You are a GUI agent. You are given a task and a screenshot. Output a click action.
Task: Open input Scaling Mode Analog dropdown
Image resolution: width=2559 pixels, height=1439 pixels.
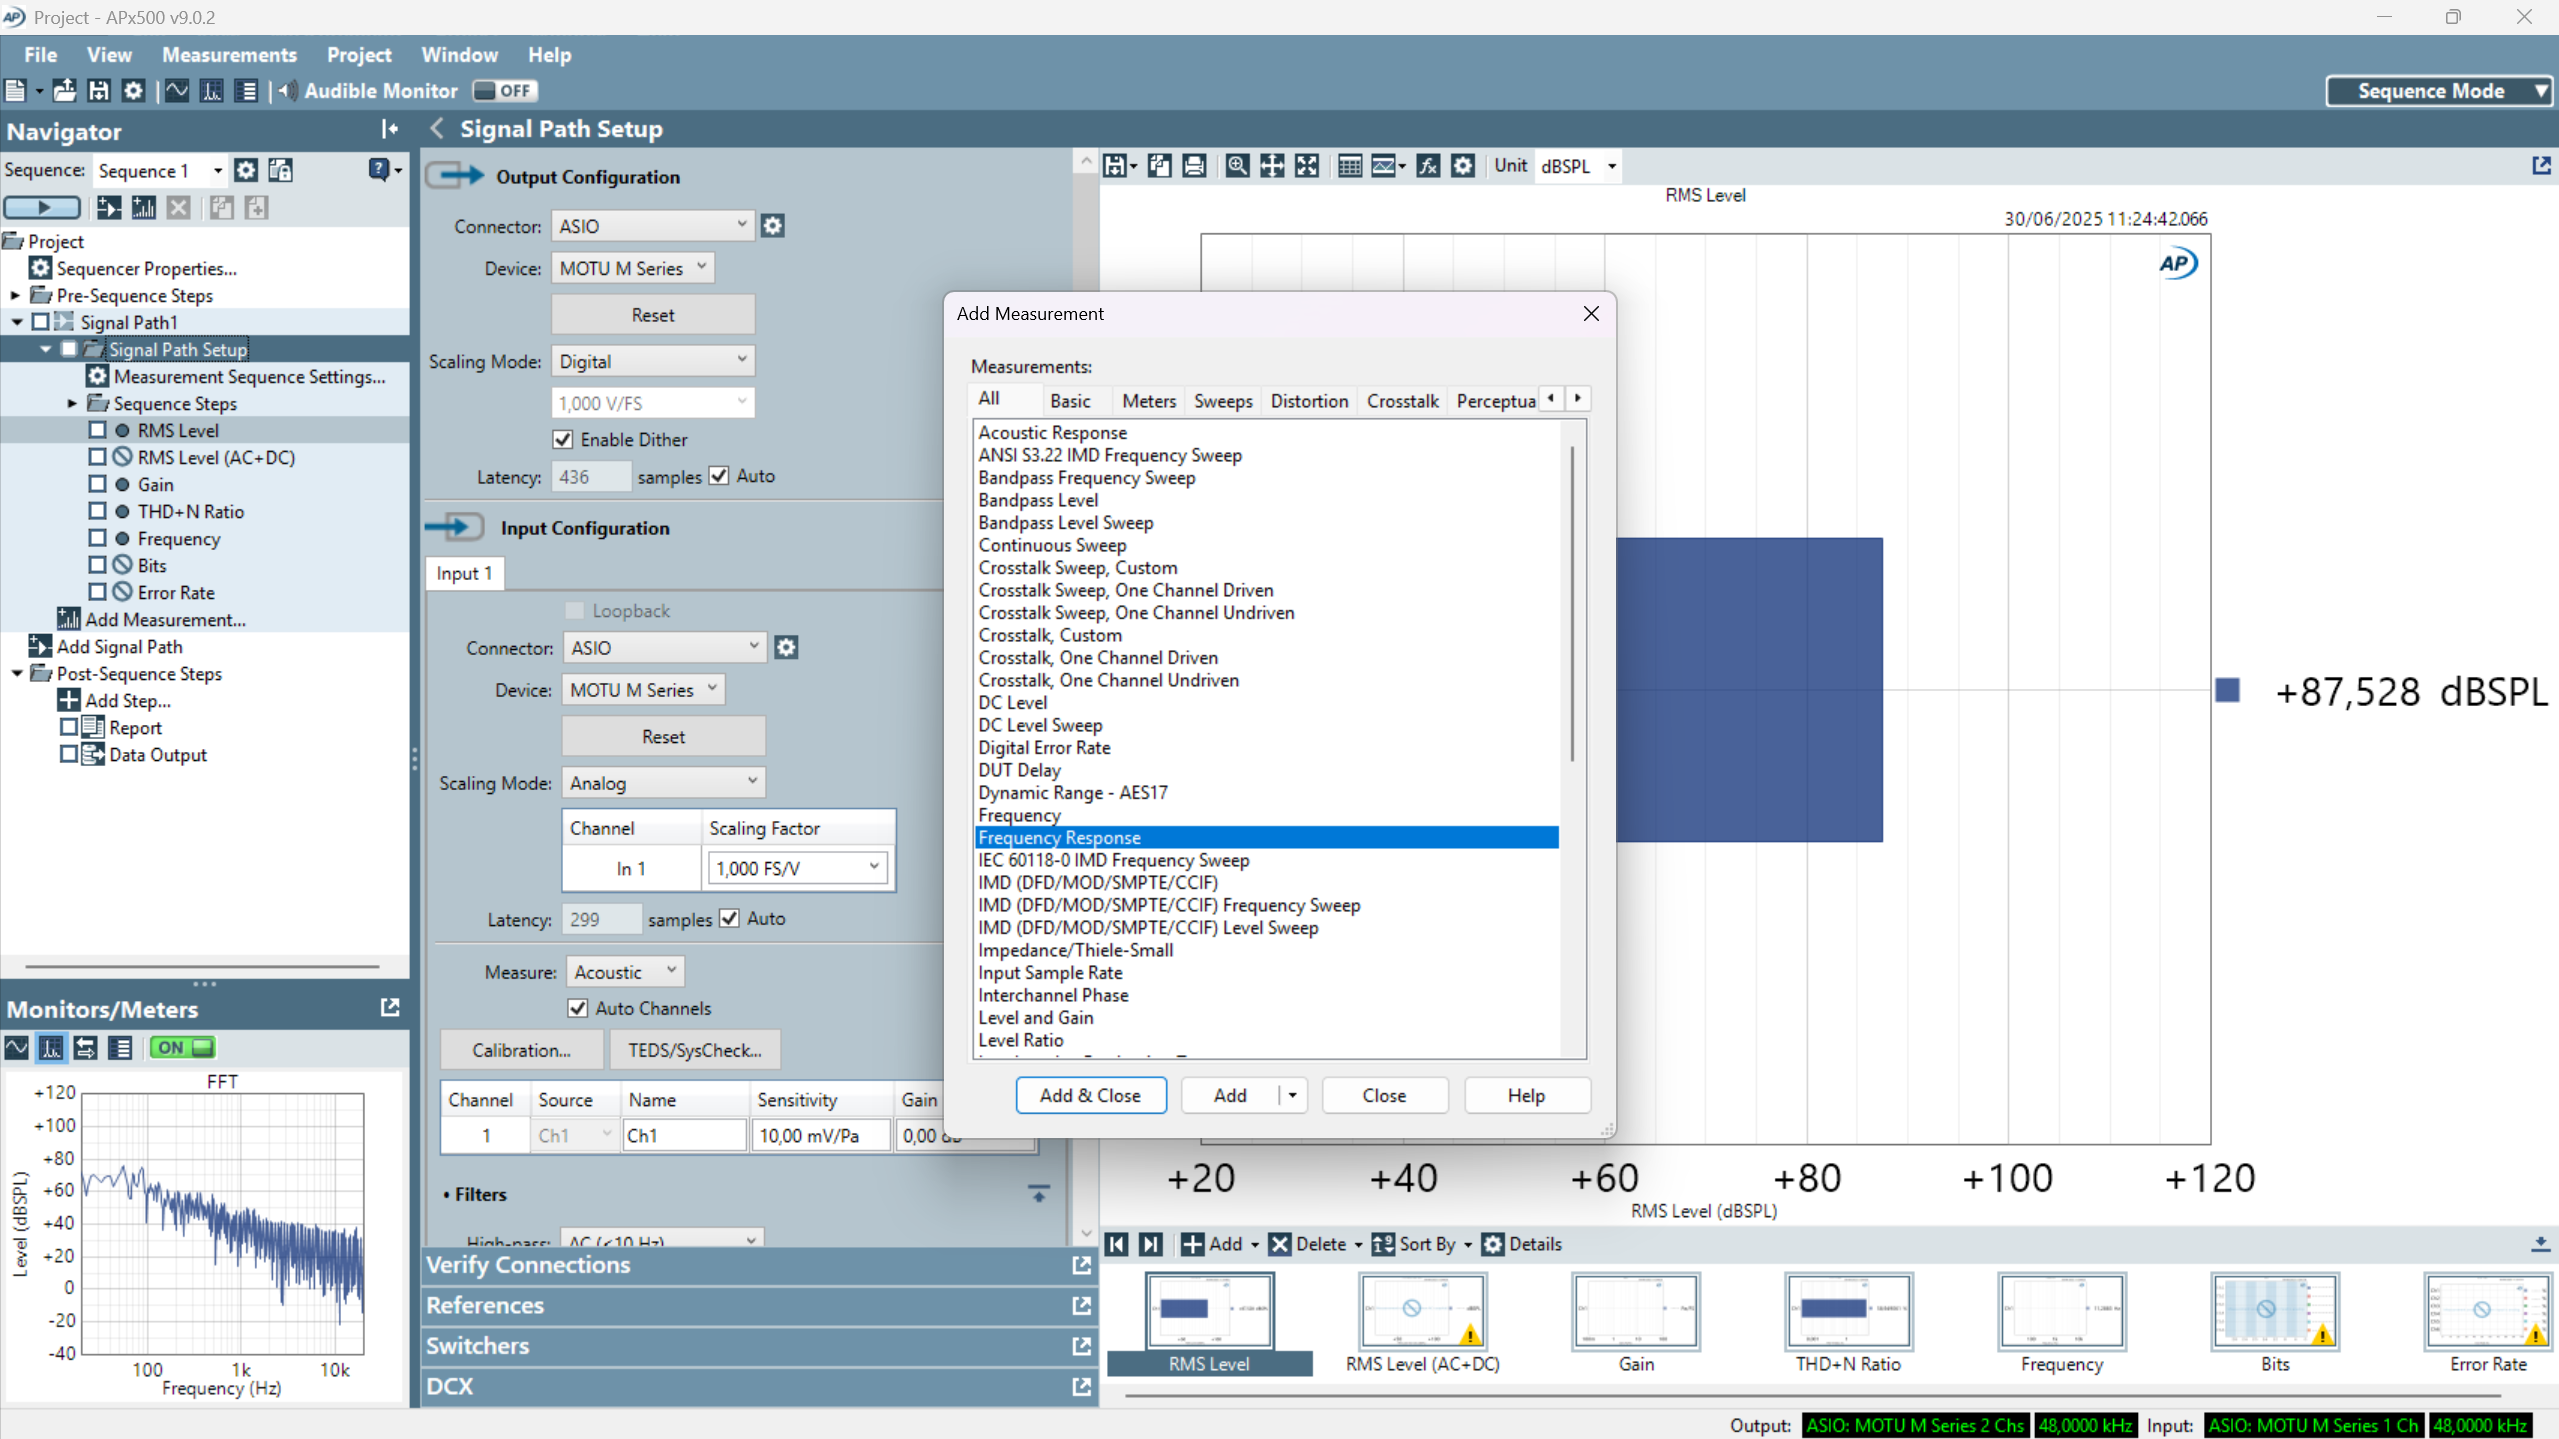click(664, 783)
